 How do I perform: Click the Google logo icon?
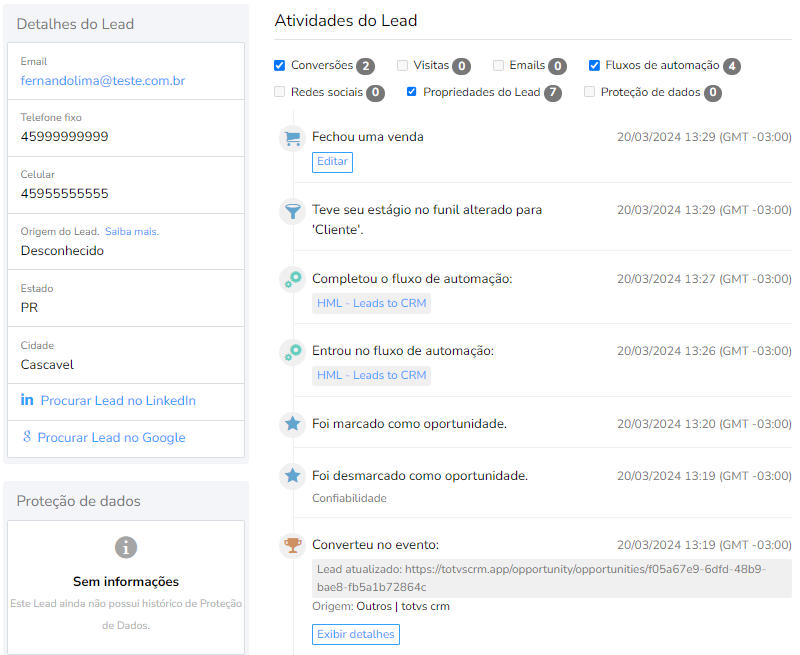[27, 437]
